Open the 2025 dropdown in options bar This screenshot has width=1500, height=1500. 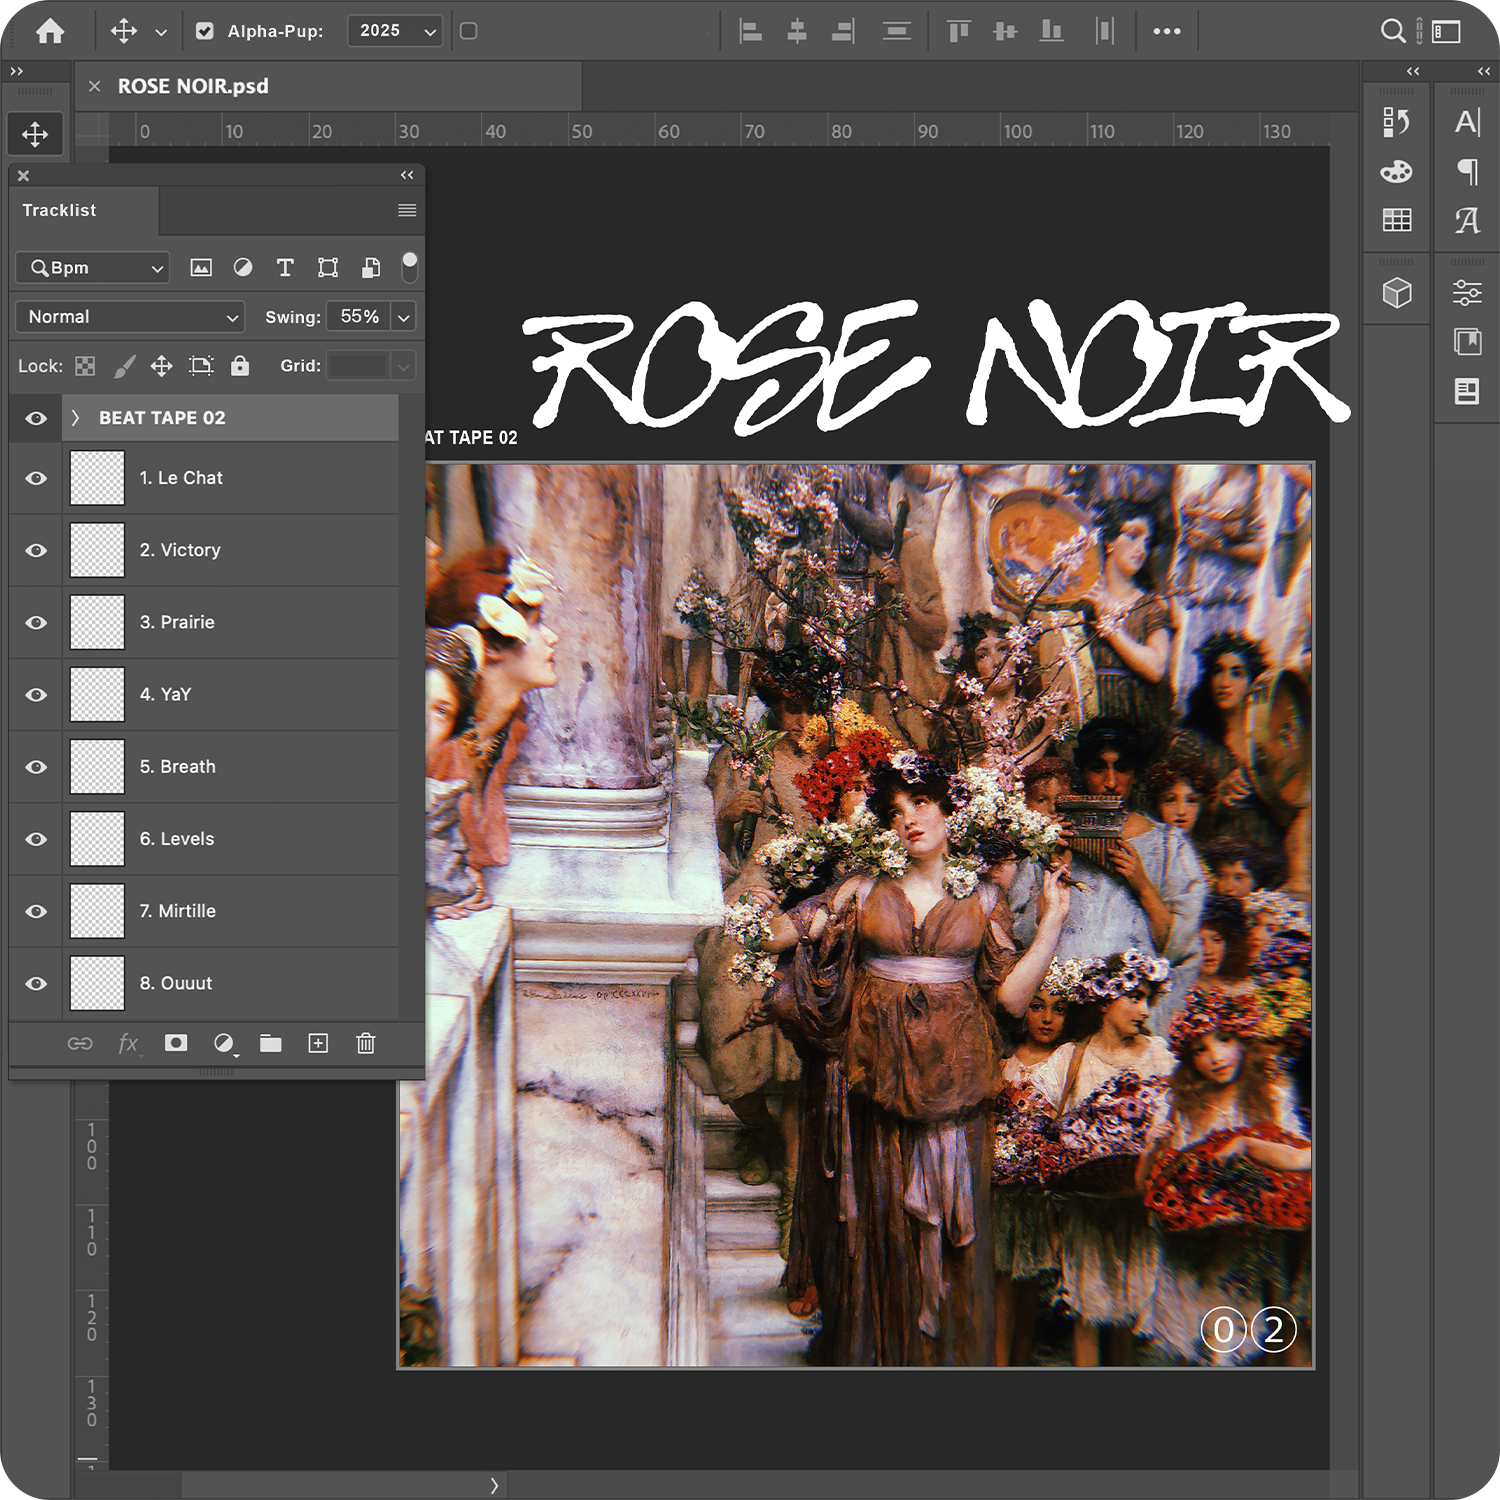pos(395,31)
